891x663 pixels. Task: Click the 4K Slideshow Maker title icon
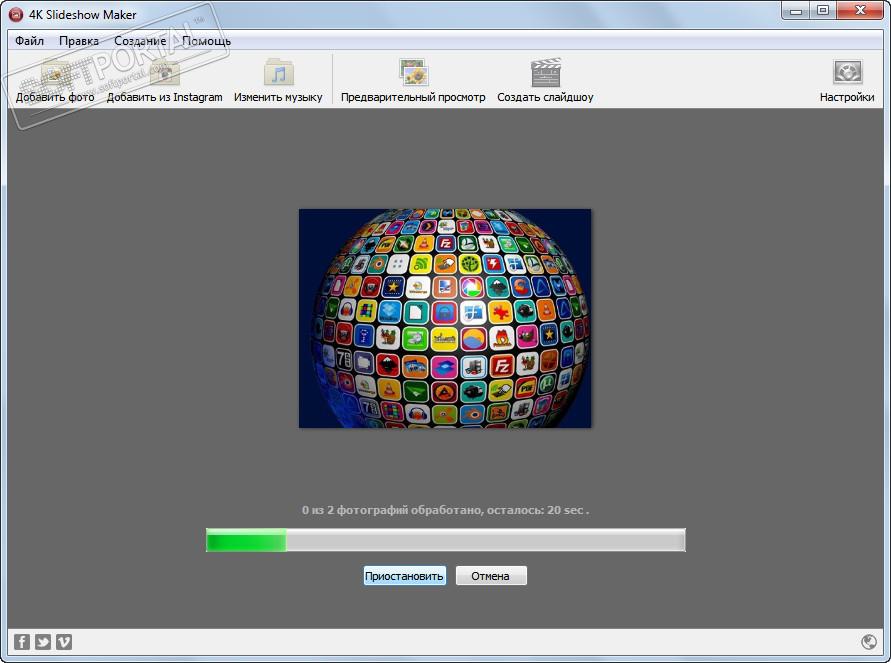point(16,14)
